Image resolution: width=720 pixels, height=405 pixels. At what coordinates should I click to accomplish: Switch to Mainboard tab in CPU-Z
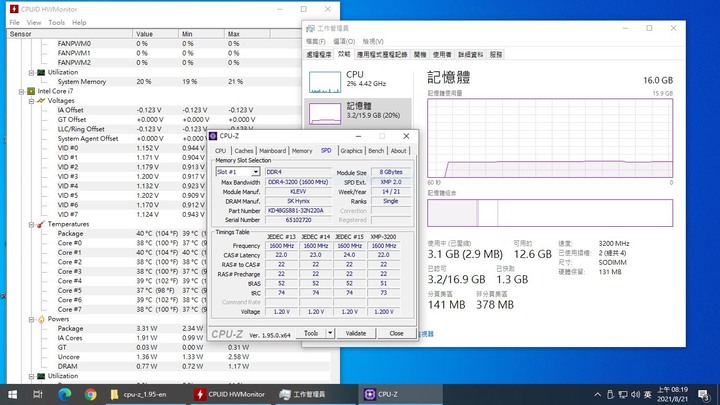[x=272, y=151]
